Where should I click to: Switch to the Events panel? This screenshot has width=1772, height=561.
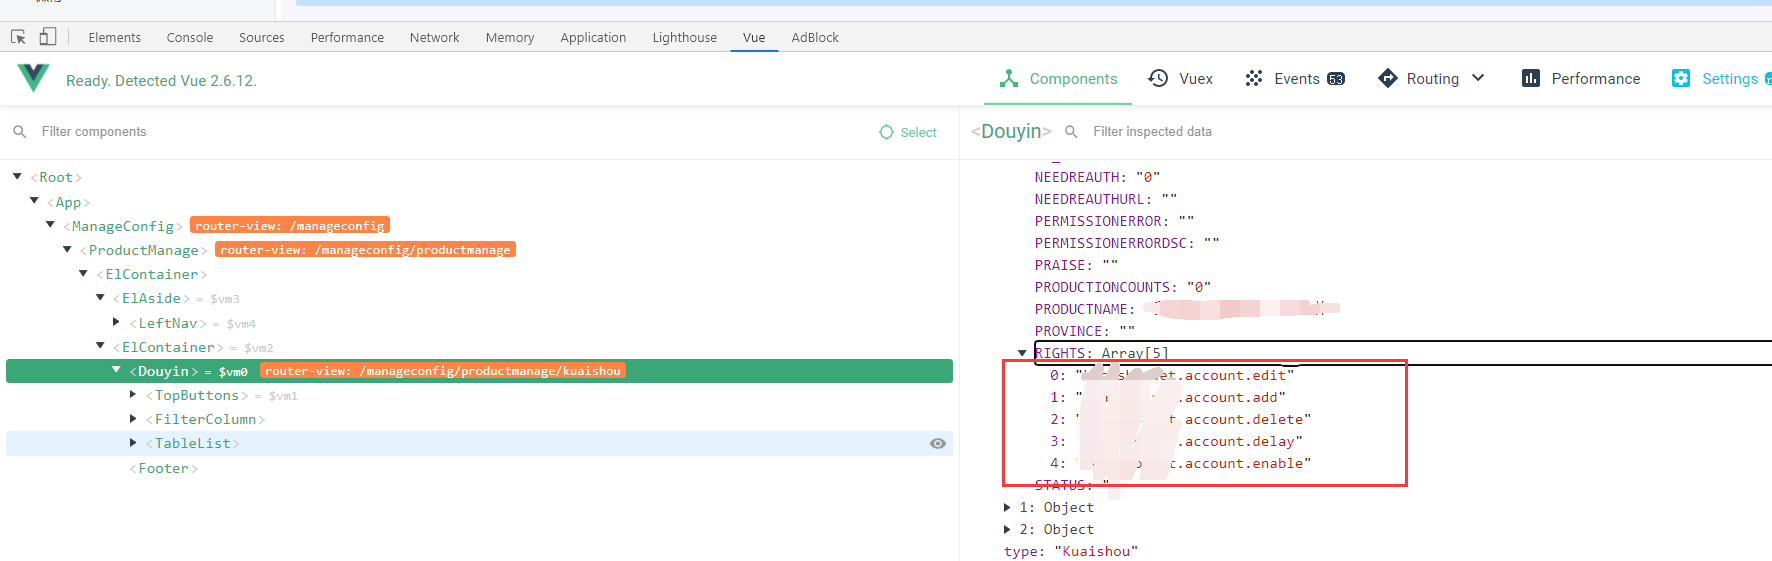pyautogui.click(x=1295, y=79)
